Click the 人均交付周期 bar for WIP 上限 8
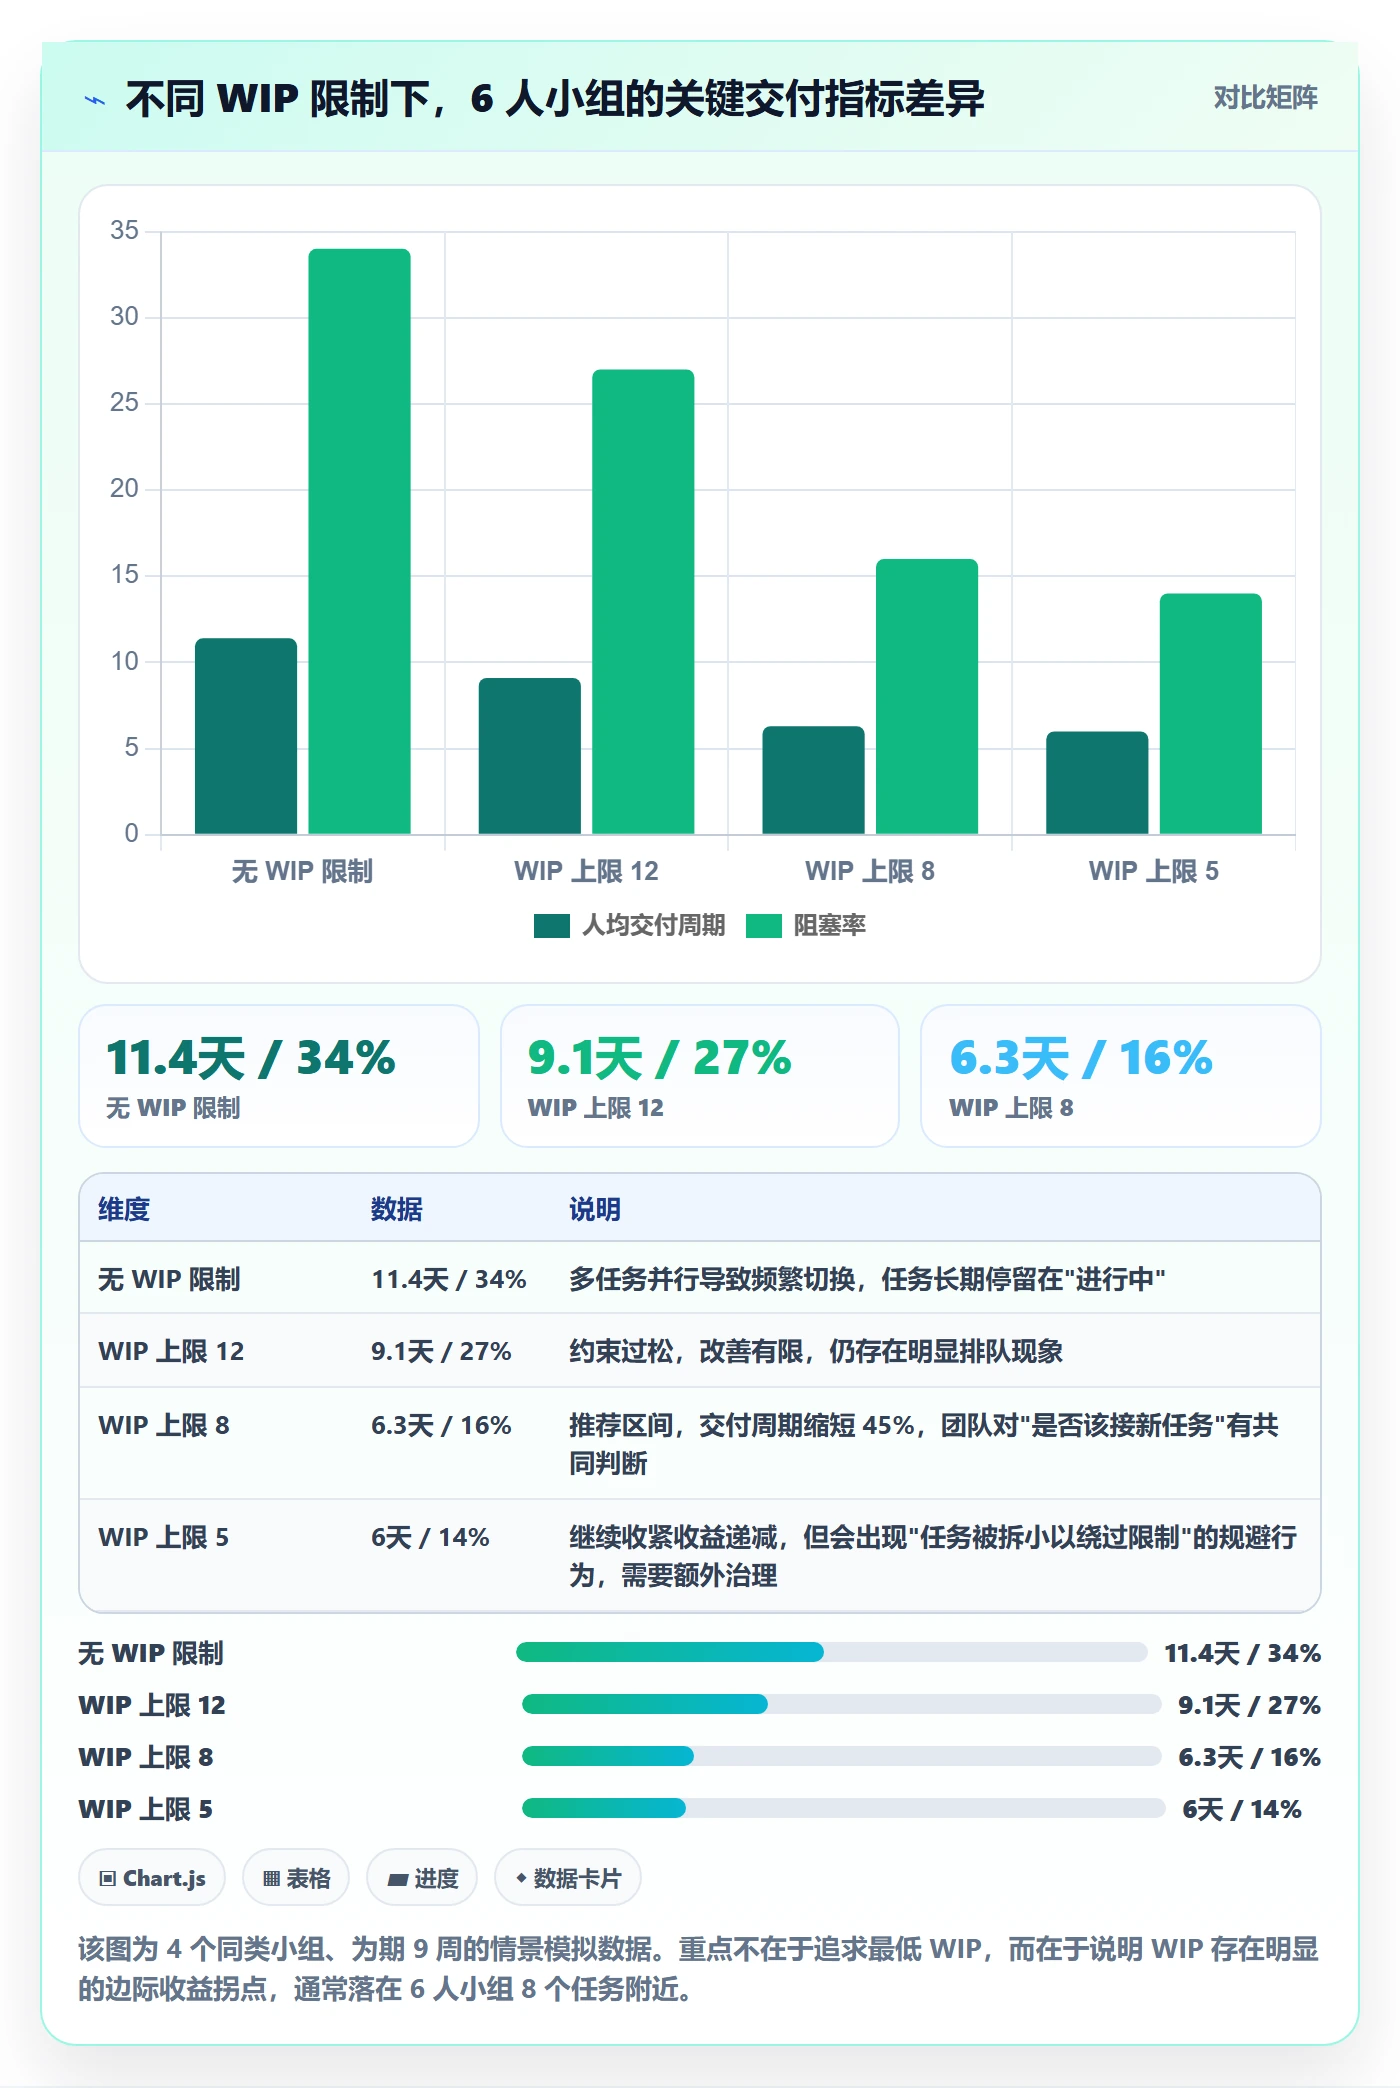This screenshot has width=1400, height=2088. click(813, 780)
